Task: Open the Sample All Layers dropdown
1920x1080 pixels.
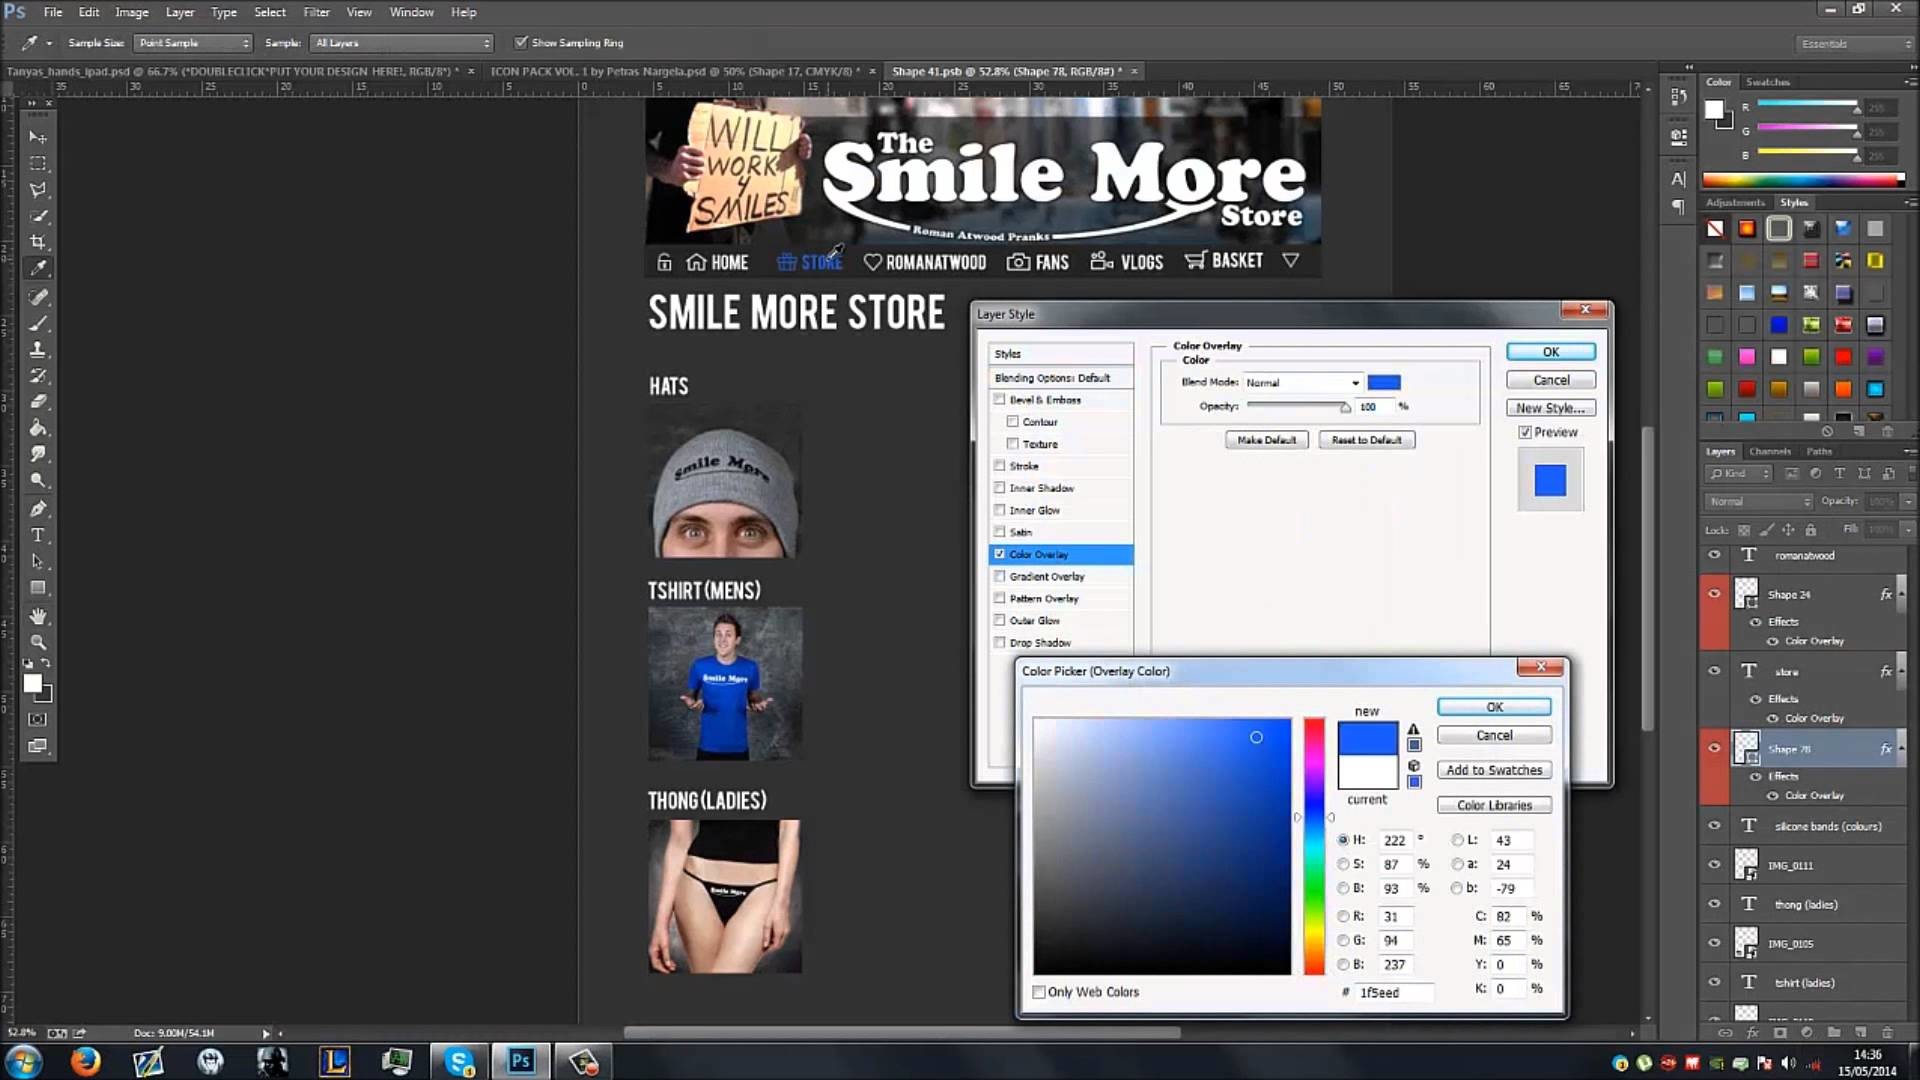Action: point(402,43)
